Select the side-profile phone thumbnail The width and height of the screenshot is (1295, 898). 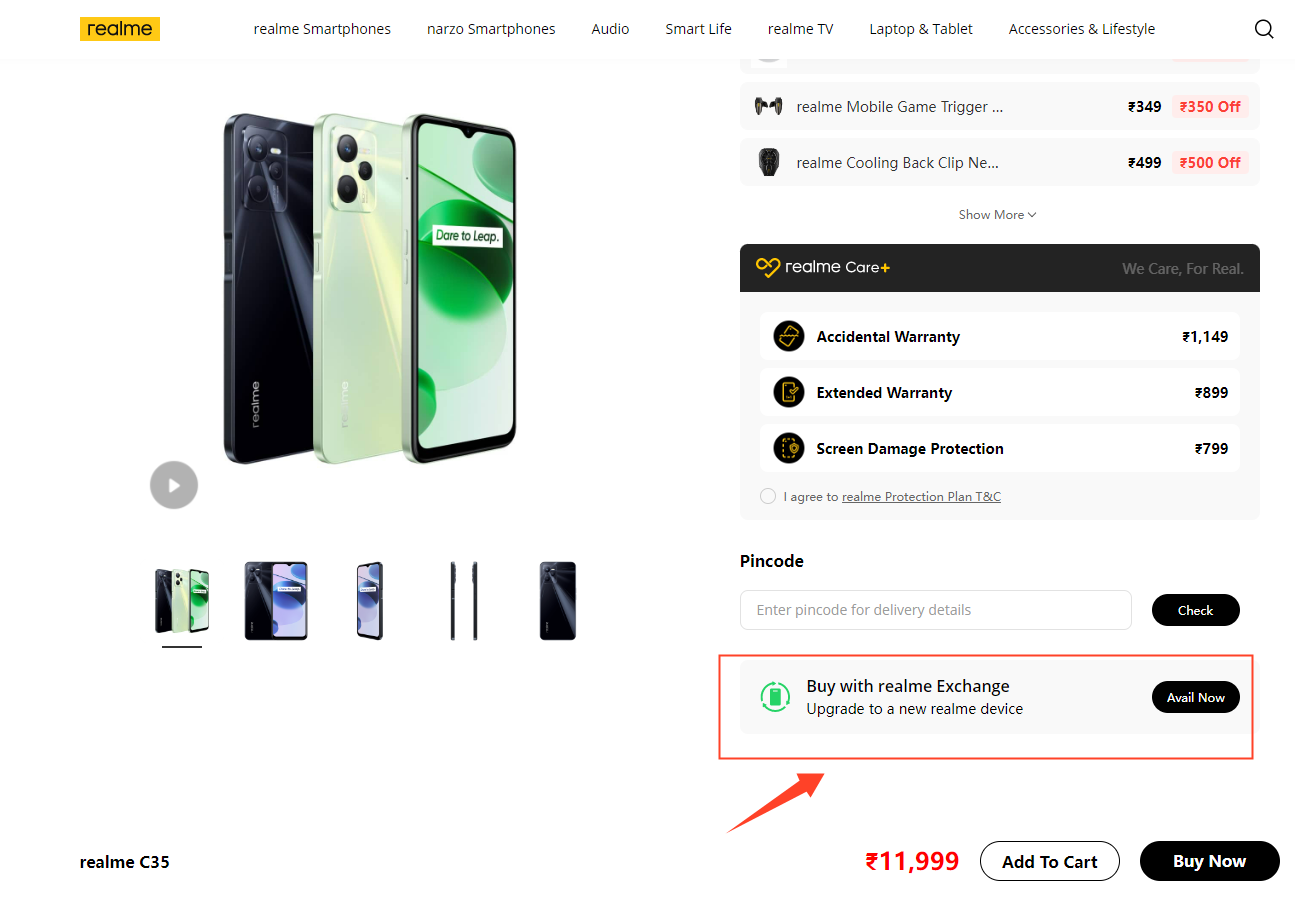click(x=463, y=601)
